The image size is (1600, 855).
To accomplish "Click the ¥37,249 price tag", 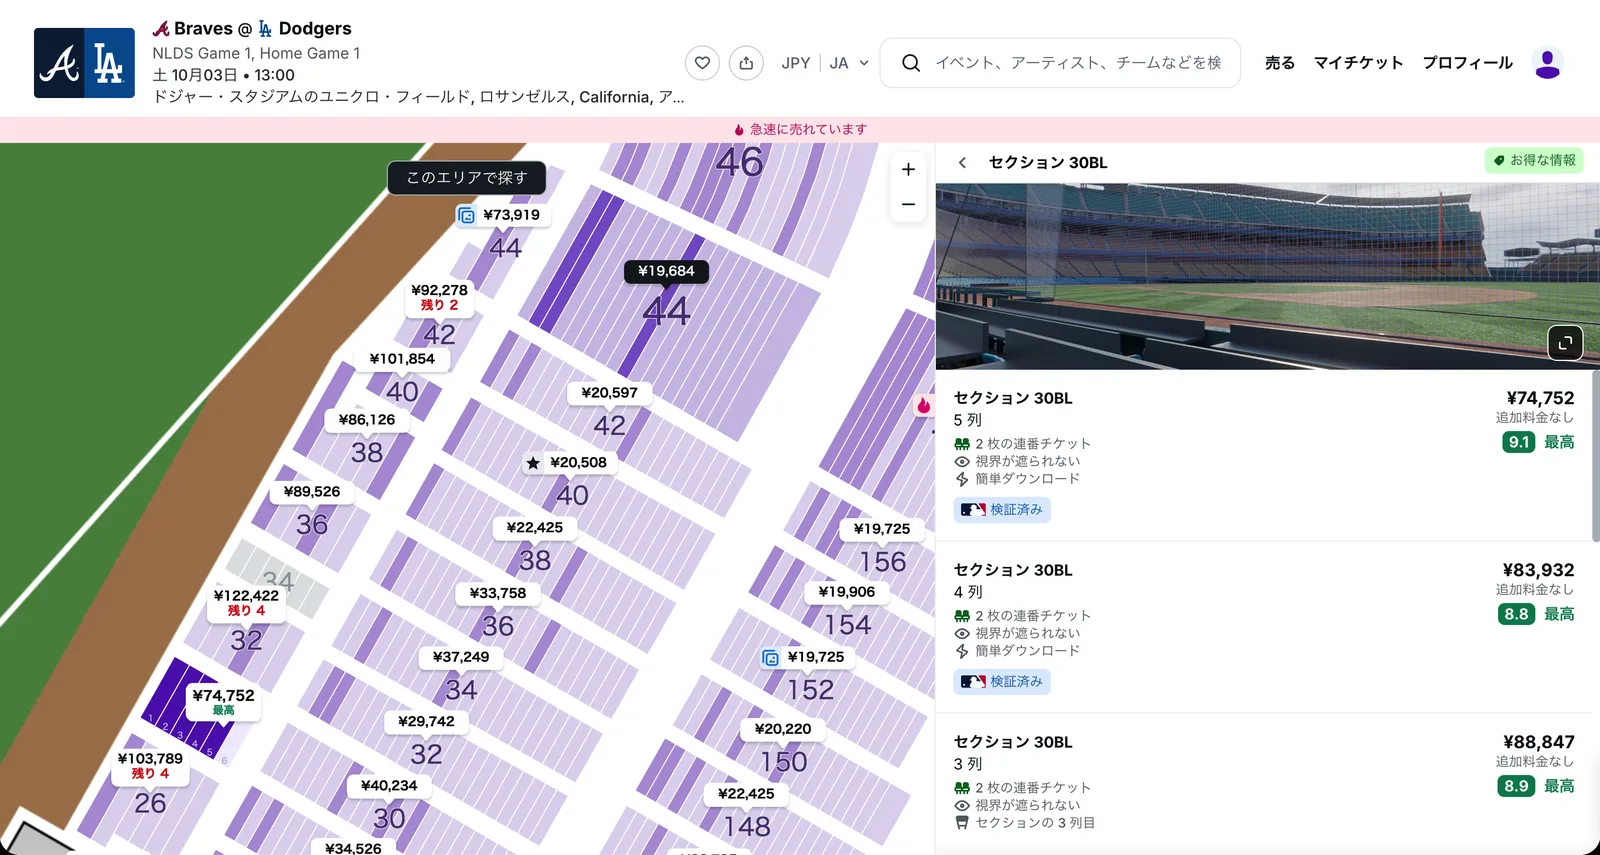I will [x=461, y=657].
